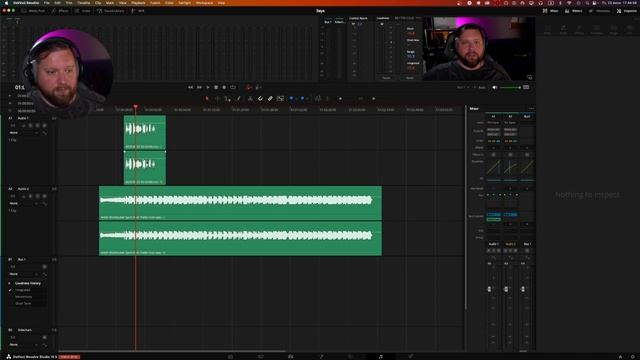The height and width of the screenshot is (360, 640).
Task: Toggle the Integrated loudness checkbox
Action: [11, 290]
